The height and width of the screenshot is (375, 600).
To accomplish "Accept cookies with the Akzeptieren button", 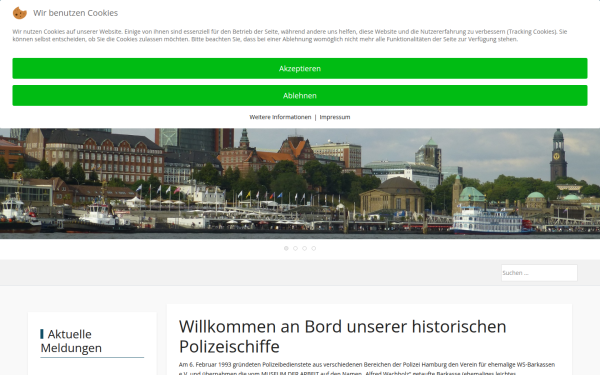I will click(300, 68).
